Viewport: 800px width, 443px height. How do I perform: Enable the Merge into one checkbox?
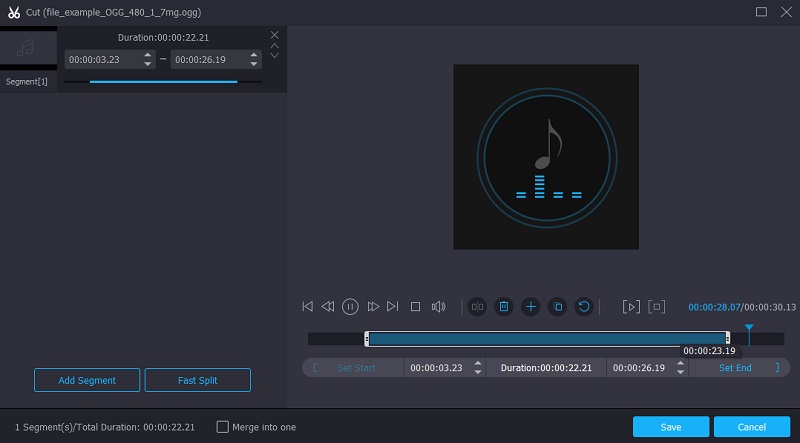click(x=223, y=427)
